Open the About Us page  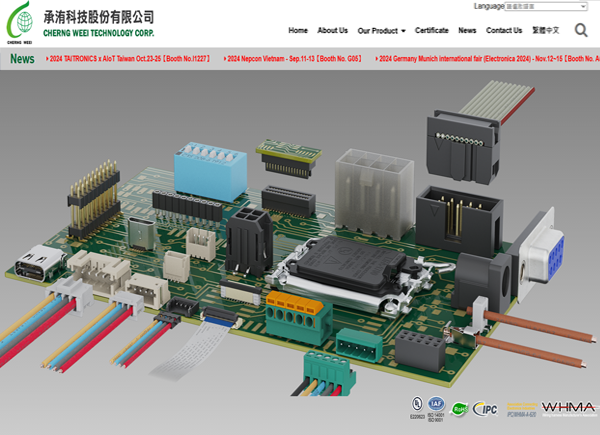(332, 31)
